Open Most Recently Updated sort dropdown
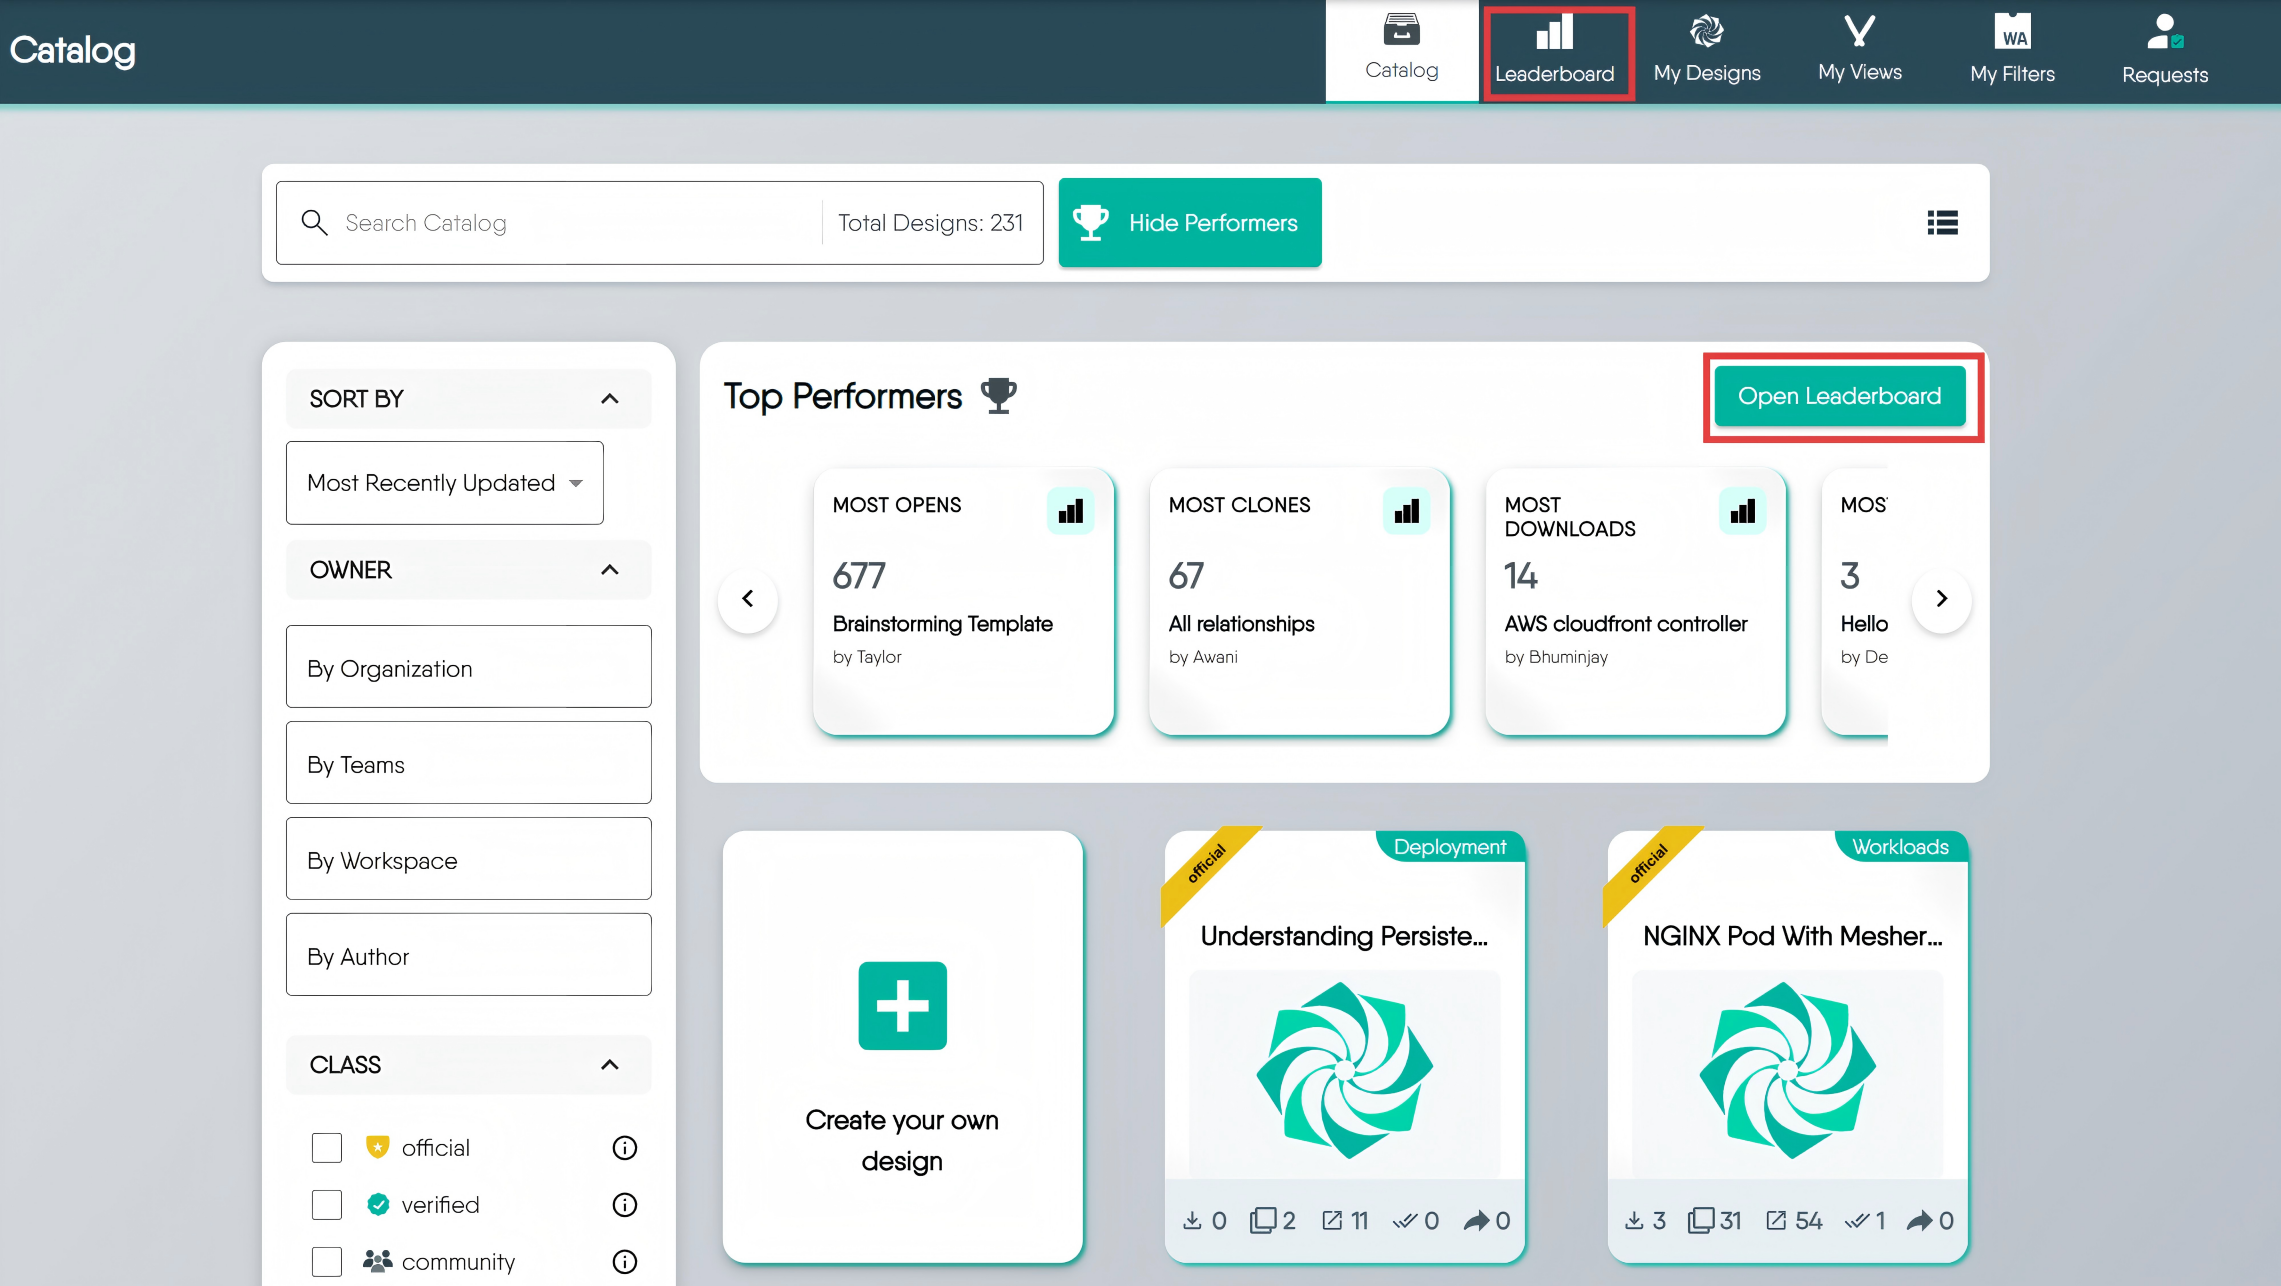Screen dimensions: 2281x1286 444,483
